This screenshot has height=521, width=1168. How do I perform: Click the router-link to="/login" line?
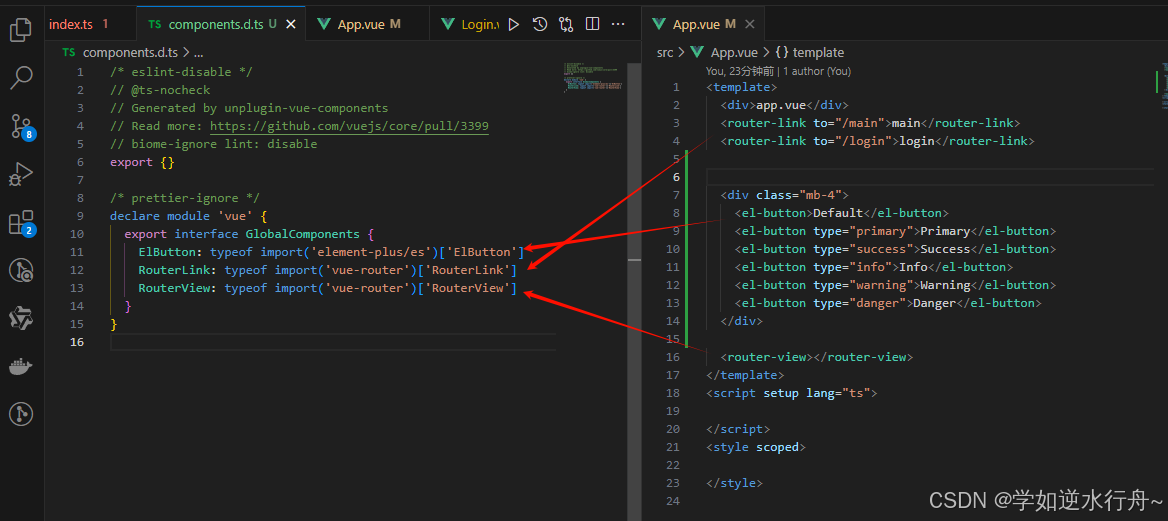point(877,141)
